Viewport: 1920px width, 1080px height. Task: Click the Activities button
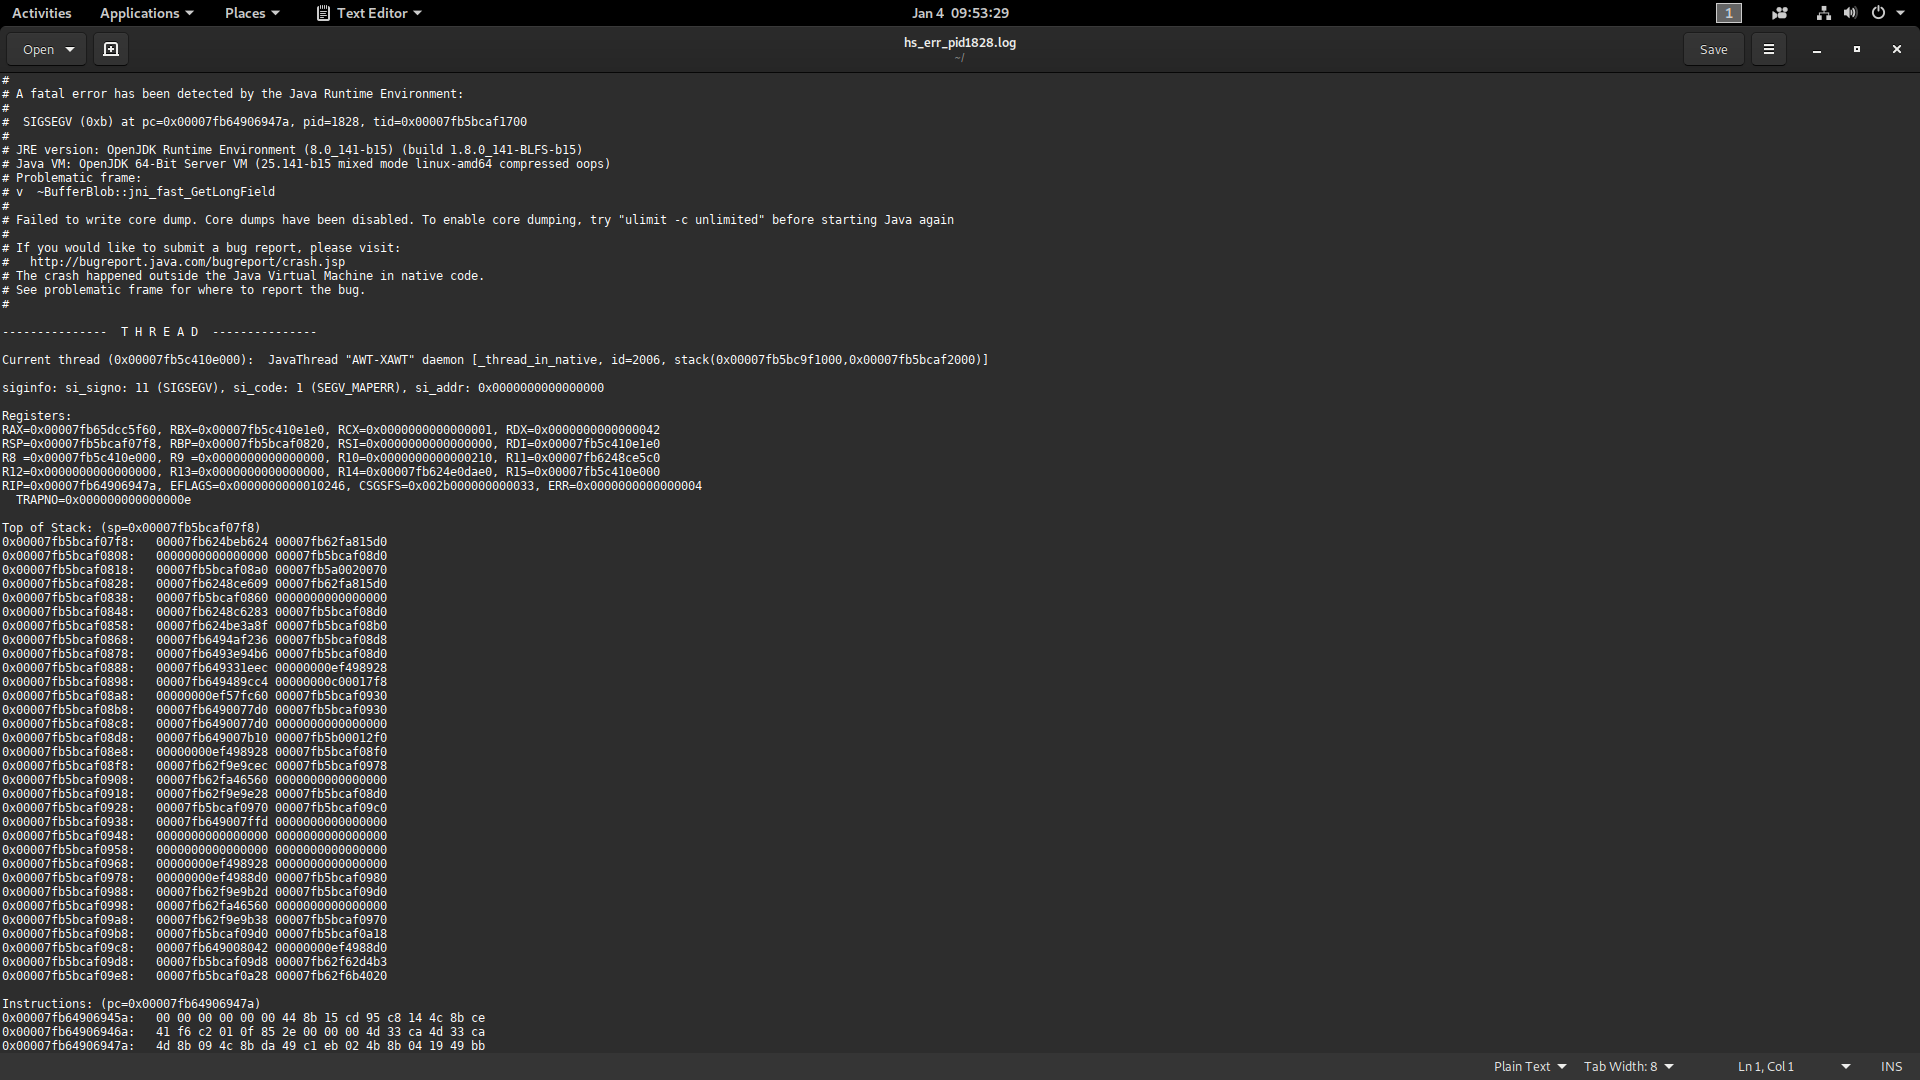(x=41, y=13)
